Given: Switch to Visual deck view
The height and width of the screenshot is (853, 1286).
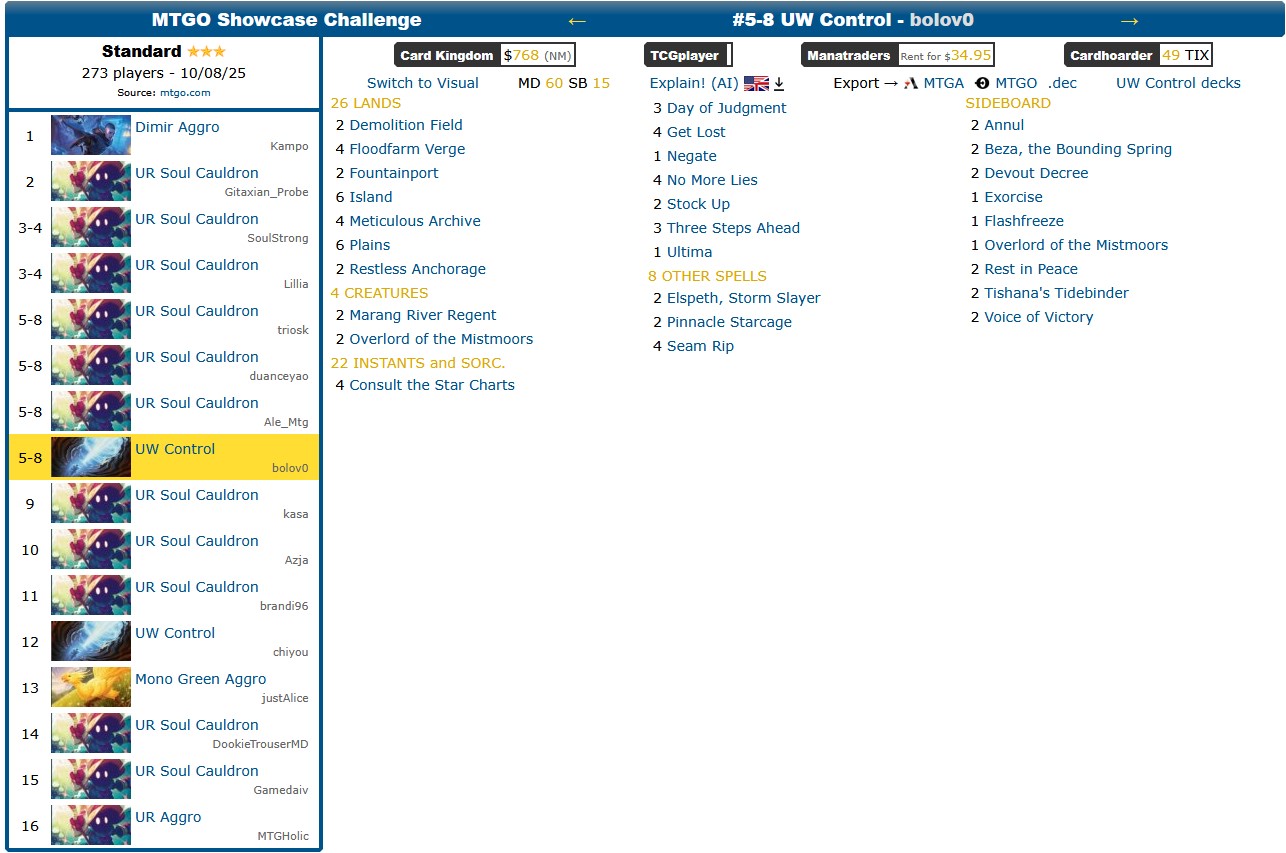Looking at the screenshot, I should click(423, 83).
